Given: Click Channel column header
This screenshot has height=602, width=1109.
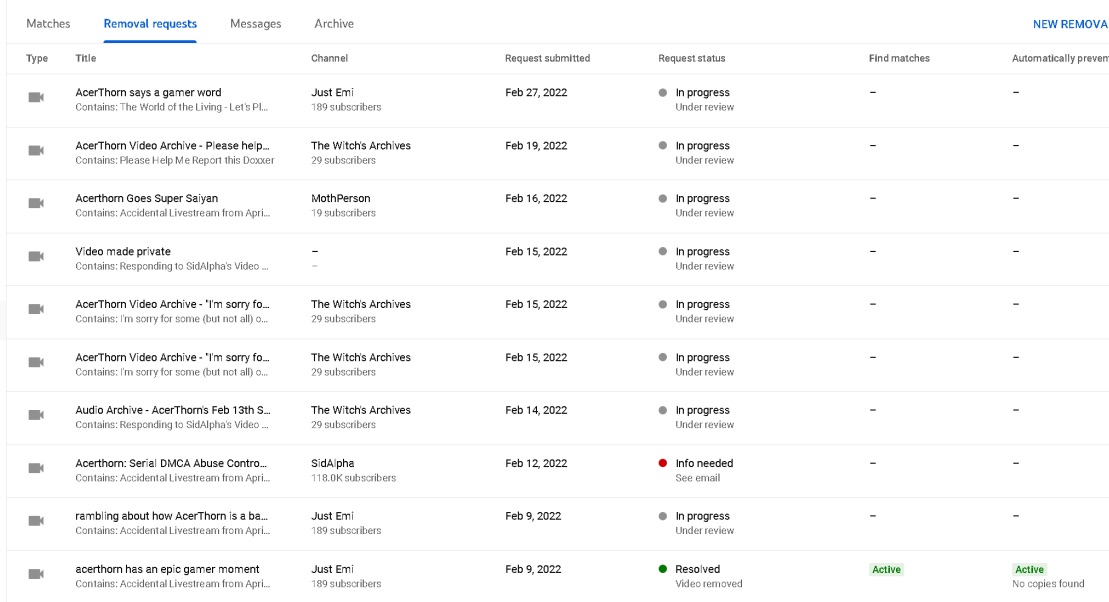Looking at the screenshot, I should click(330, 58).
